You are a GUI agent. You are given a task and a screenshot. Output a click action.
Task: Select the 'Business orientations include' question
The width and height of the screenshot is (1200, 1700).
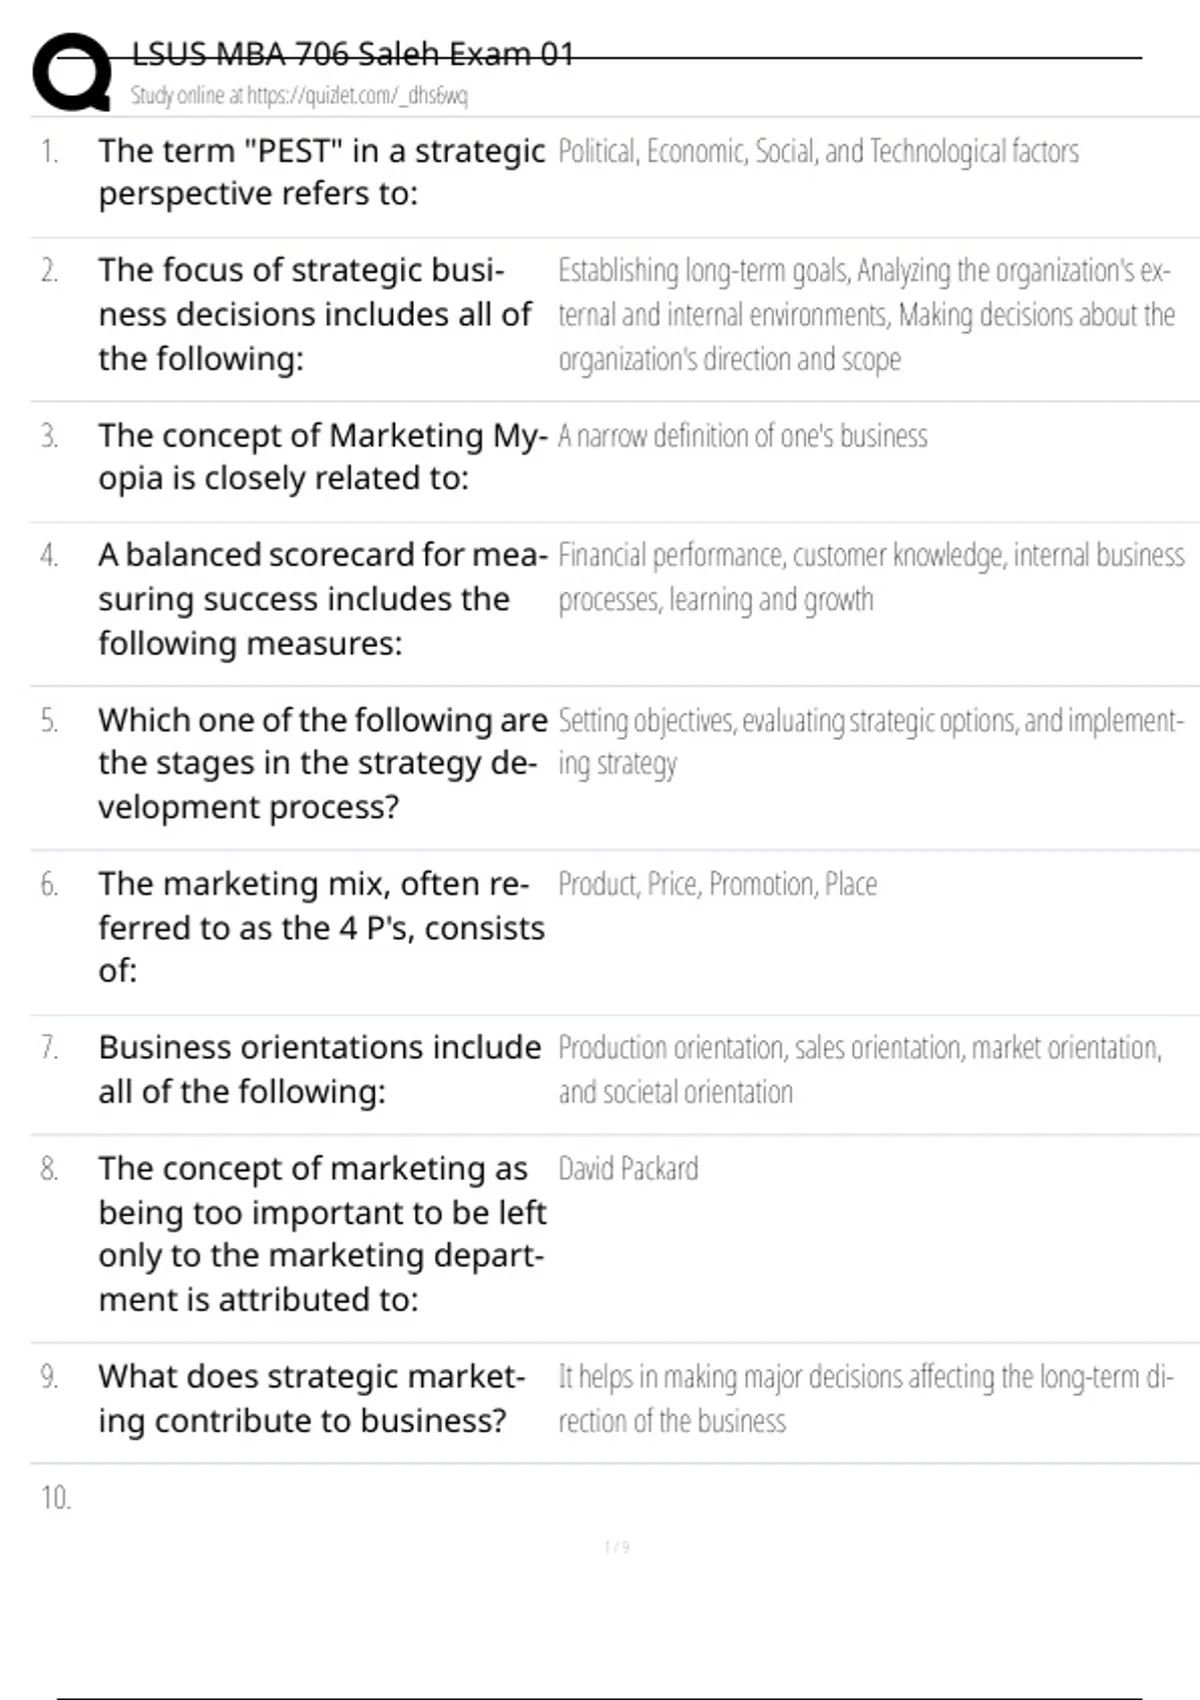click(319, 1069)
